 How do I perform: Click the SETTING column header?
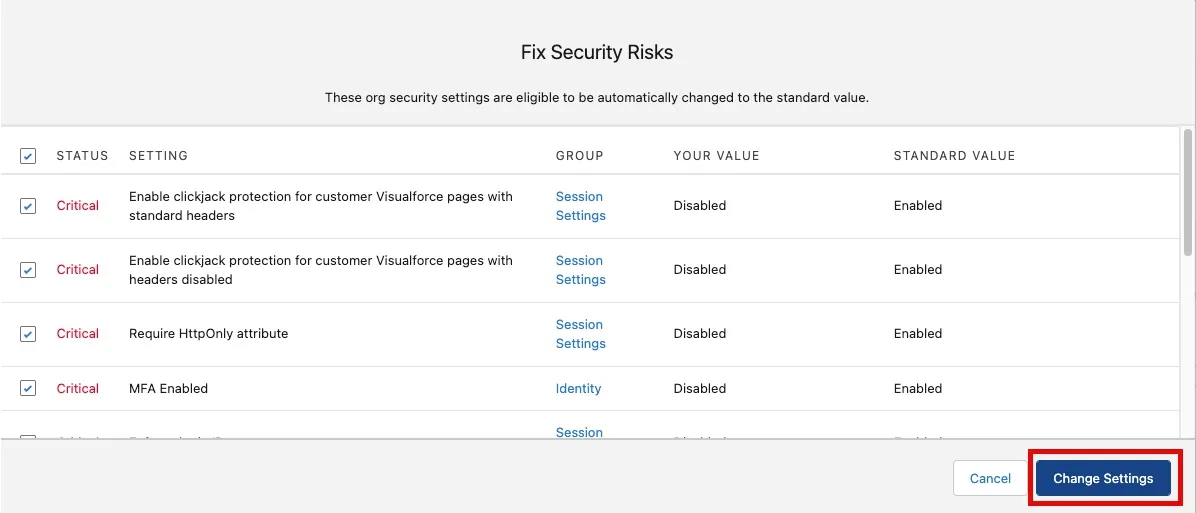click(159, 156)
